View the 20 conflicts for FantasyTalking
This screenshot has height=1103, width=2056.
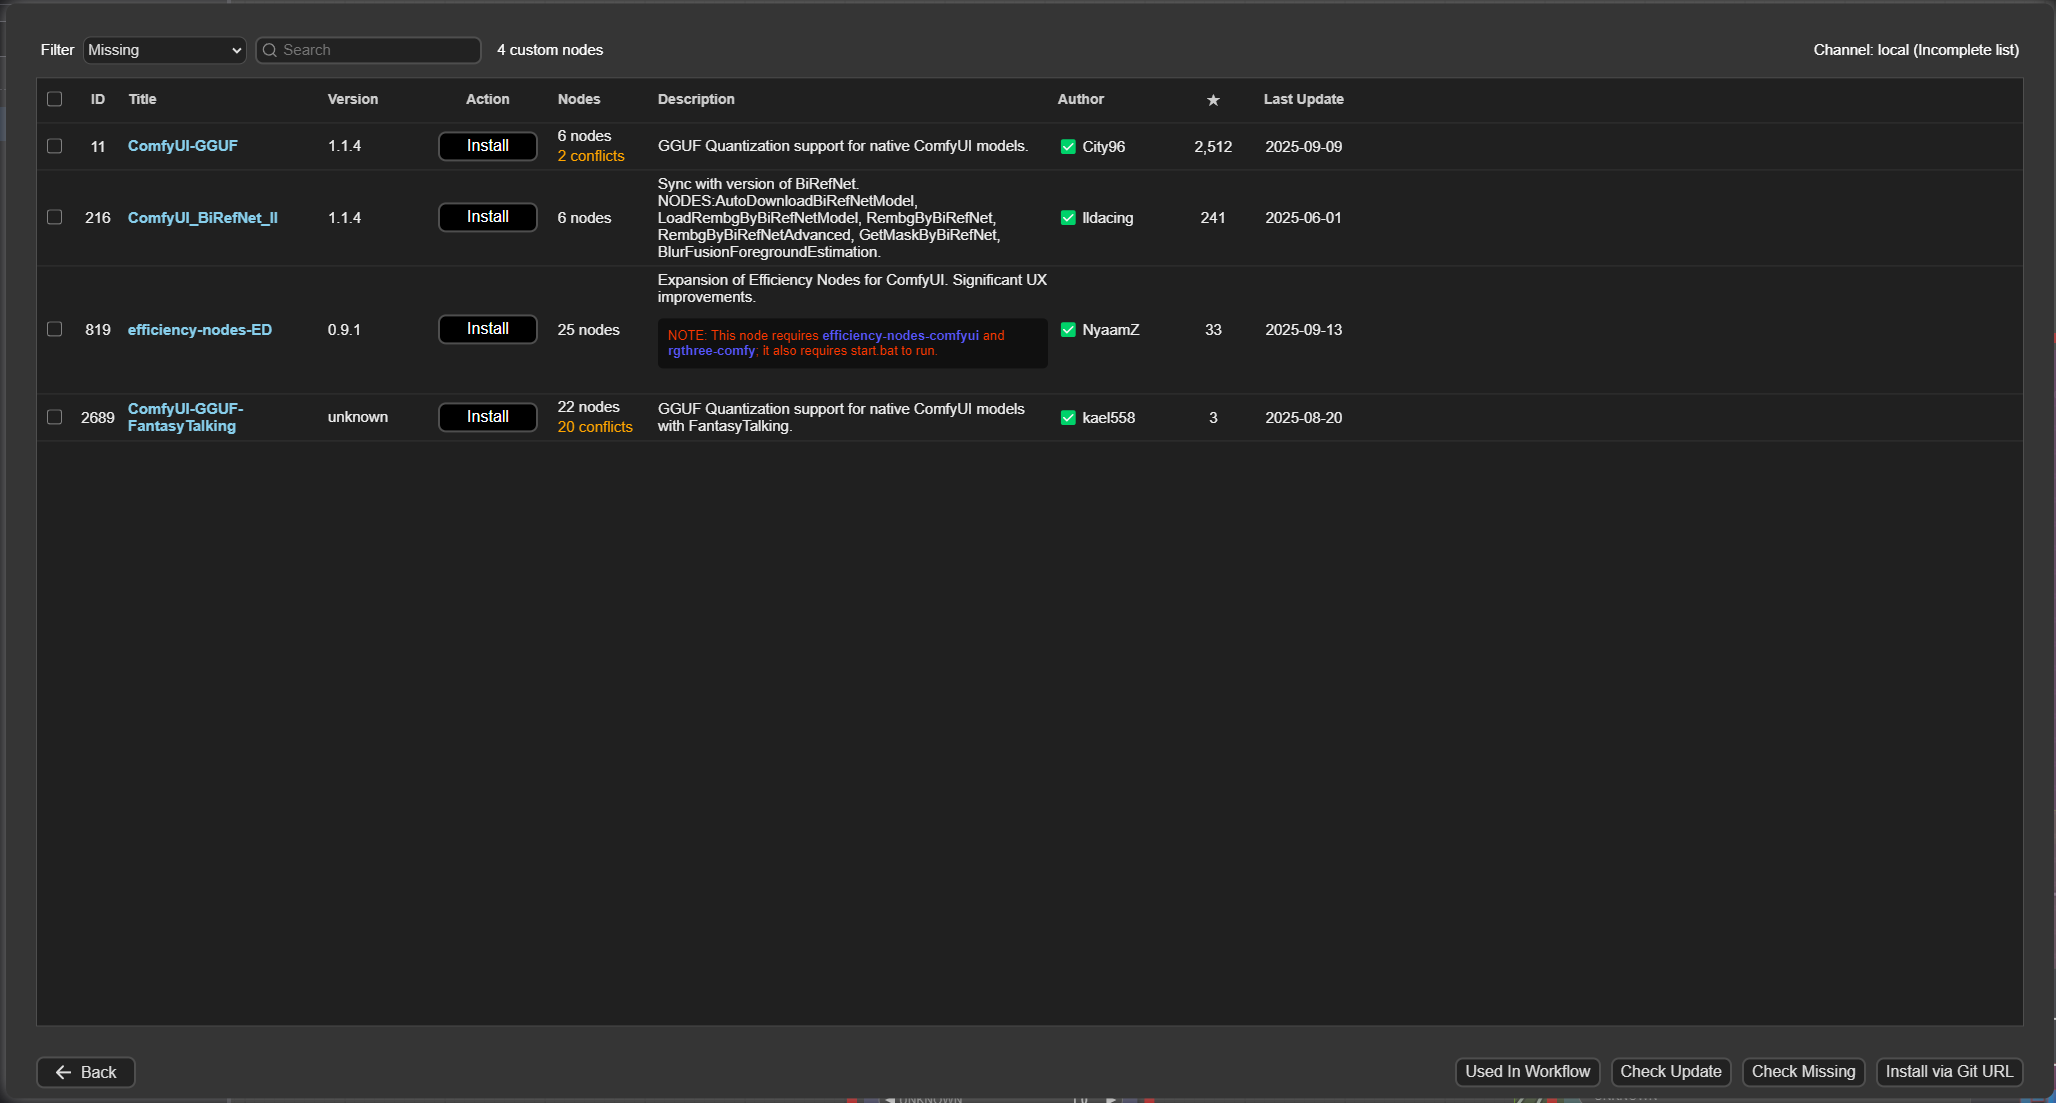[595, 427]
